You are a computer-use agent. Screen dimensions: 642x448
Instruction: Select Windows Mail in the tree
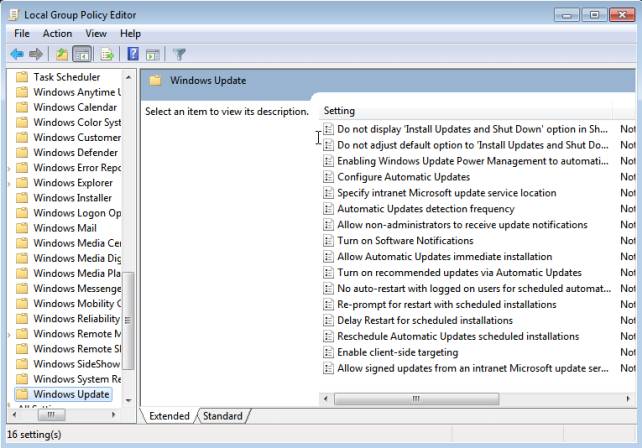[65, 228]
